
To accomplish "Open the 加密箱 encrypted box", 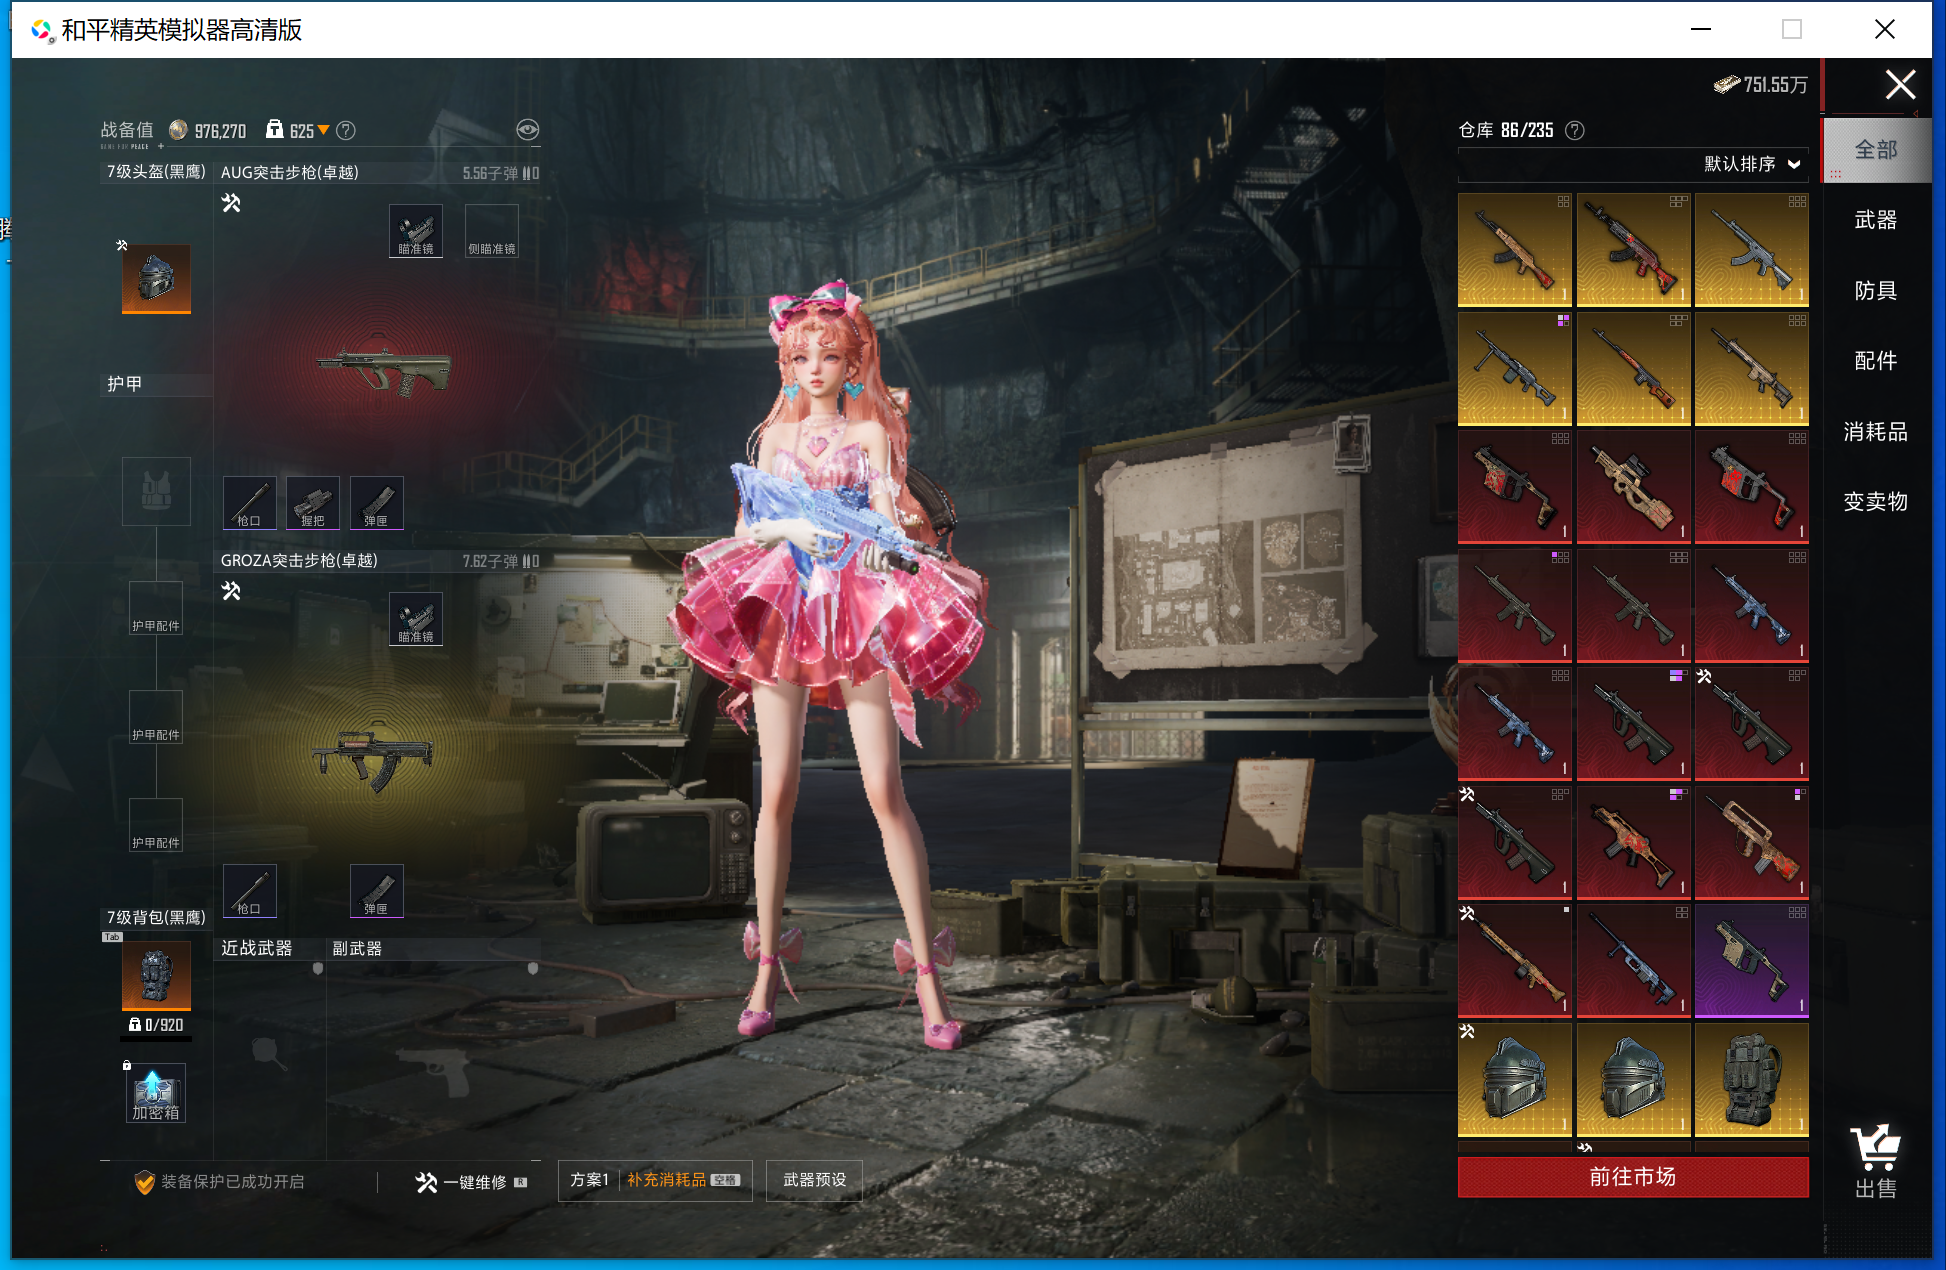I will [x=156, y=1094].
